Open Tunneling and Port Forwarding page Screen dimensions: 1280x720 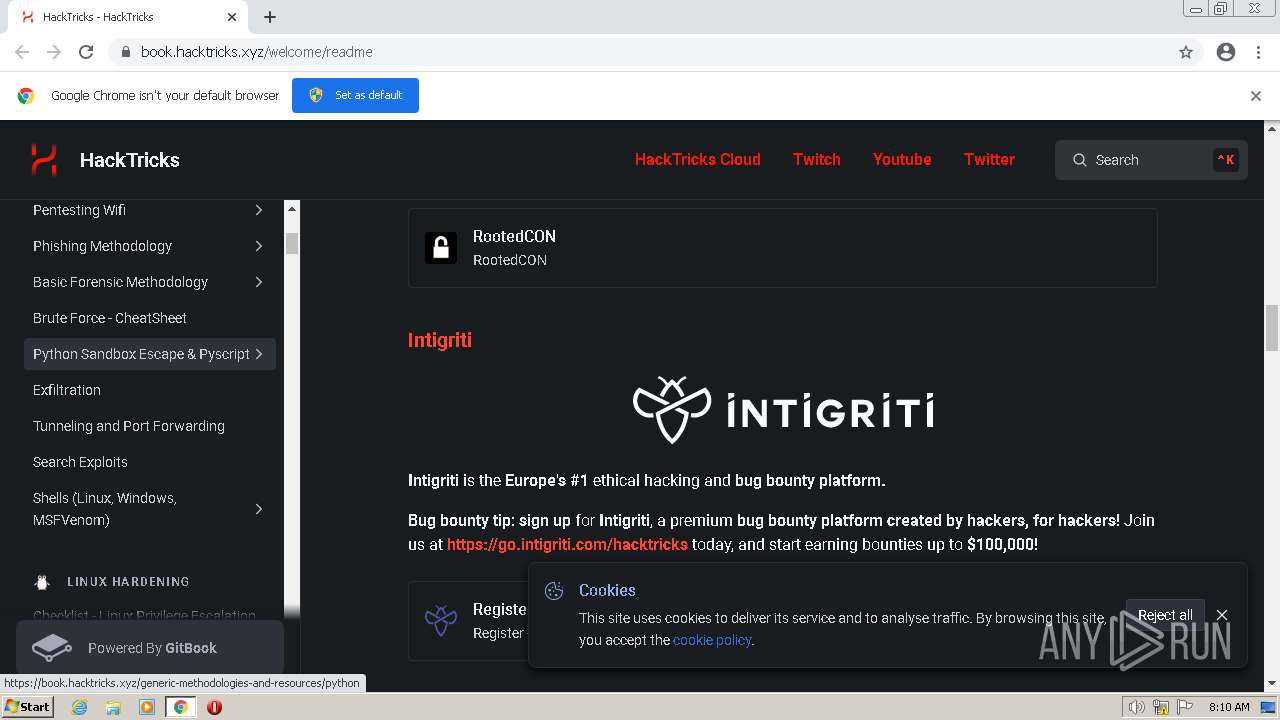[x=129, y=426]
